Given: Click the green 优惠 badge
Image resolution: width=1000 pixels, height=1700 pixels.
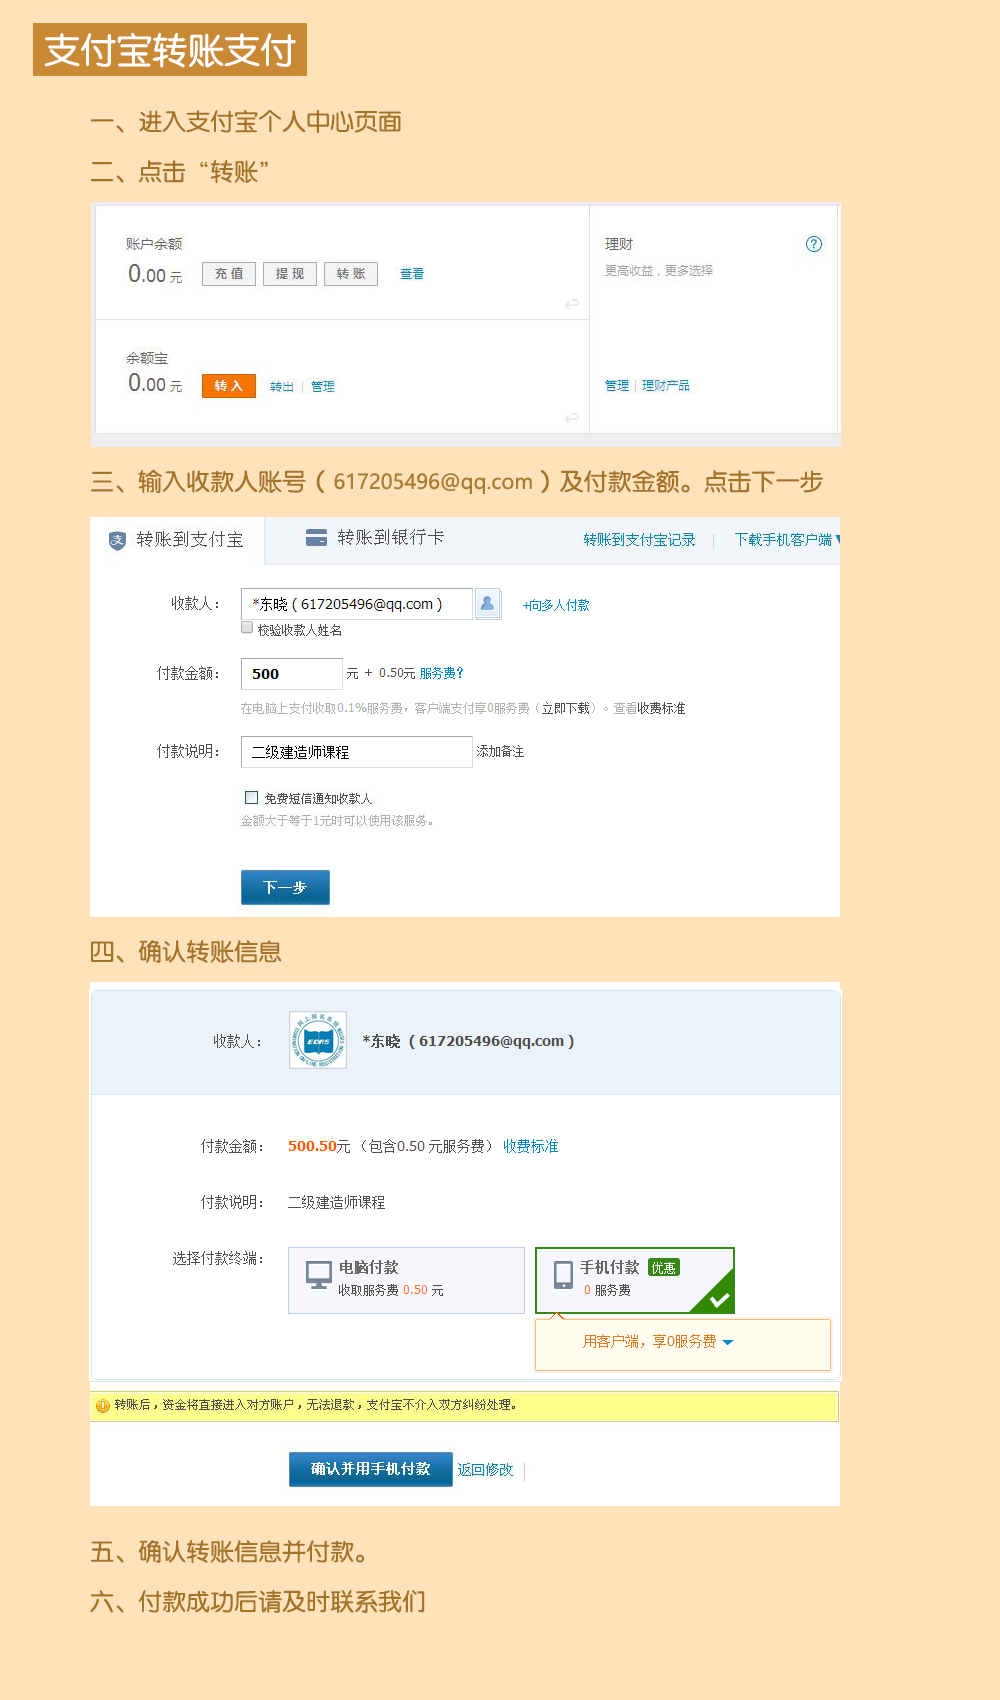Looking at the screenshot, I should tap(664, 1267).
